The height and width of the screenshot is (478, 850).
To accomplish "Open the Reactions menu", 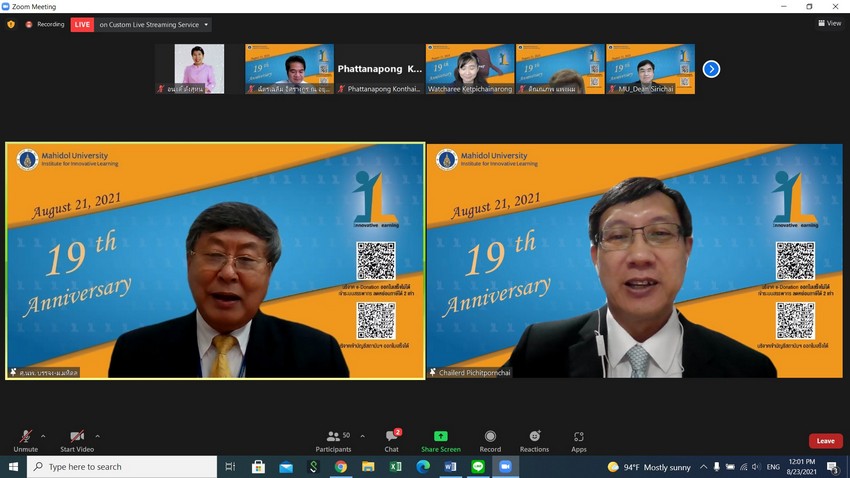I will pyautogui.click(x=534, y=440).
